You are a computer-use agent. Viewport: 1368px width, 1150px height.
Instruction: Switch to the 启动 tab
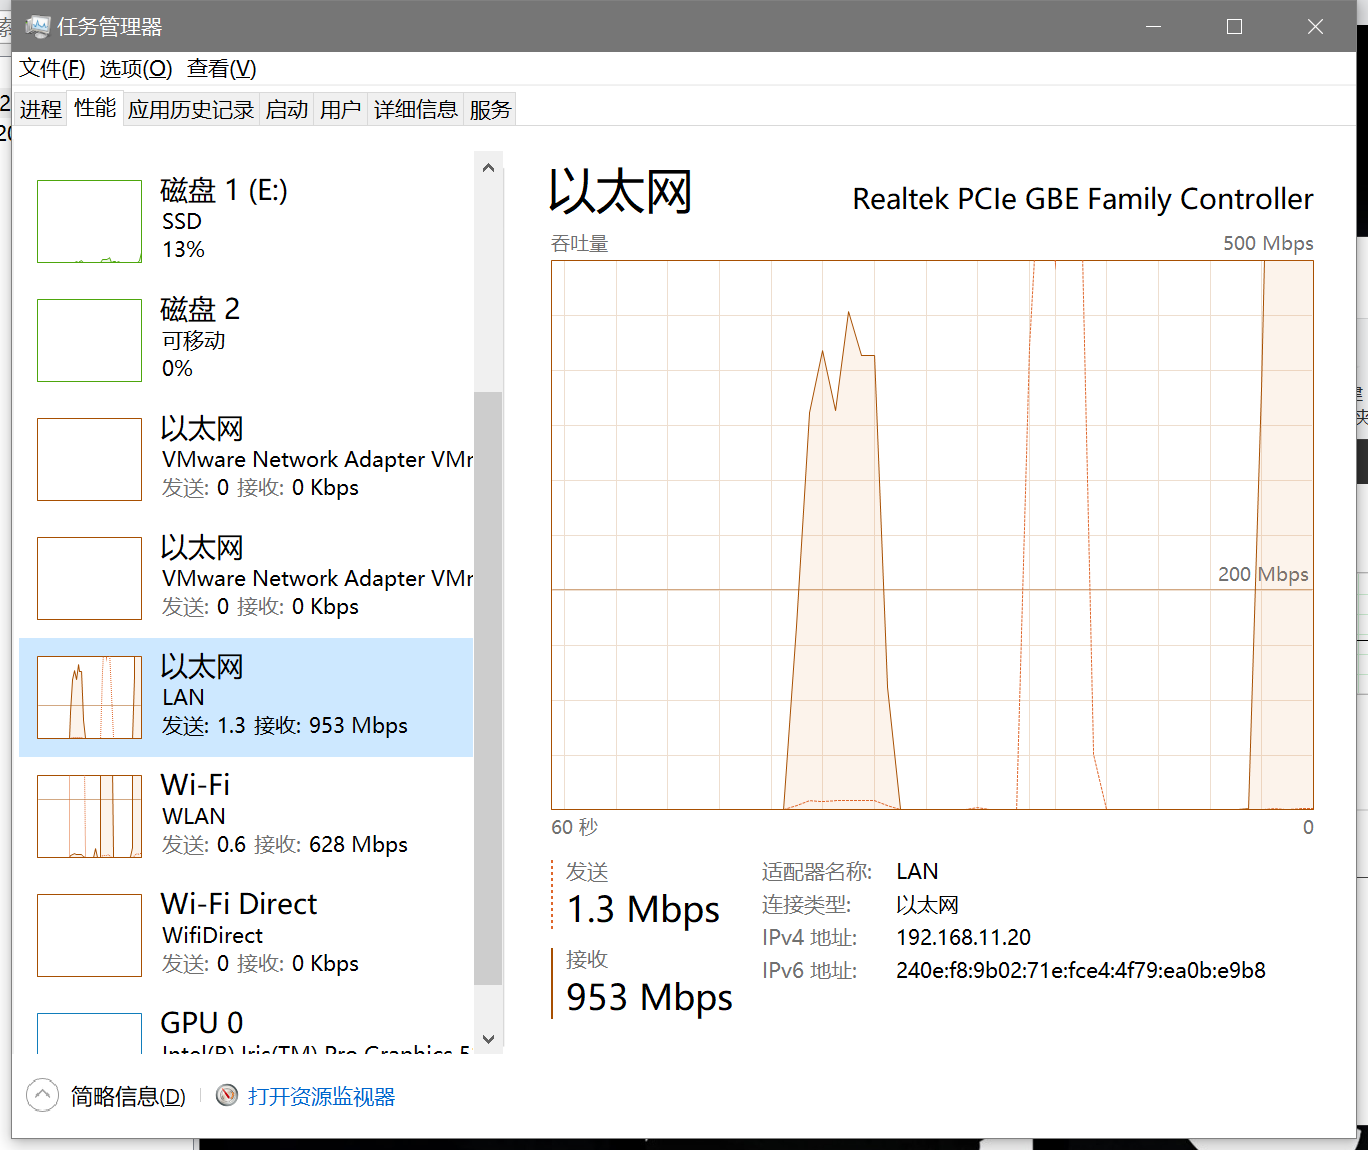(x=287, y=109)
